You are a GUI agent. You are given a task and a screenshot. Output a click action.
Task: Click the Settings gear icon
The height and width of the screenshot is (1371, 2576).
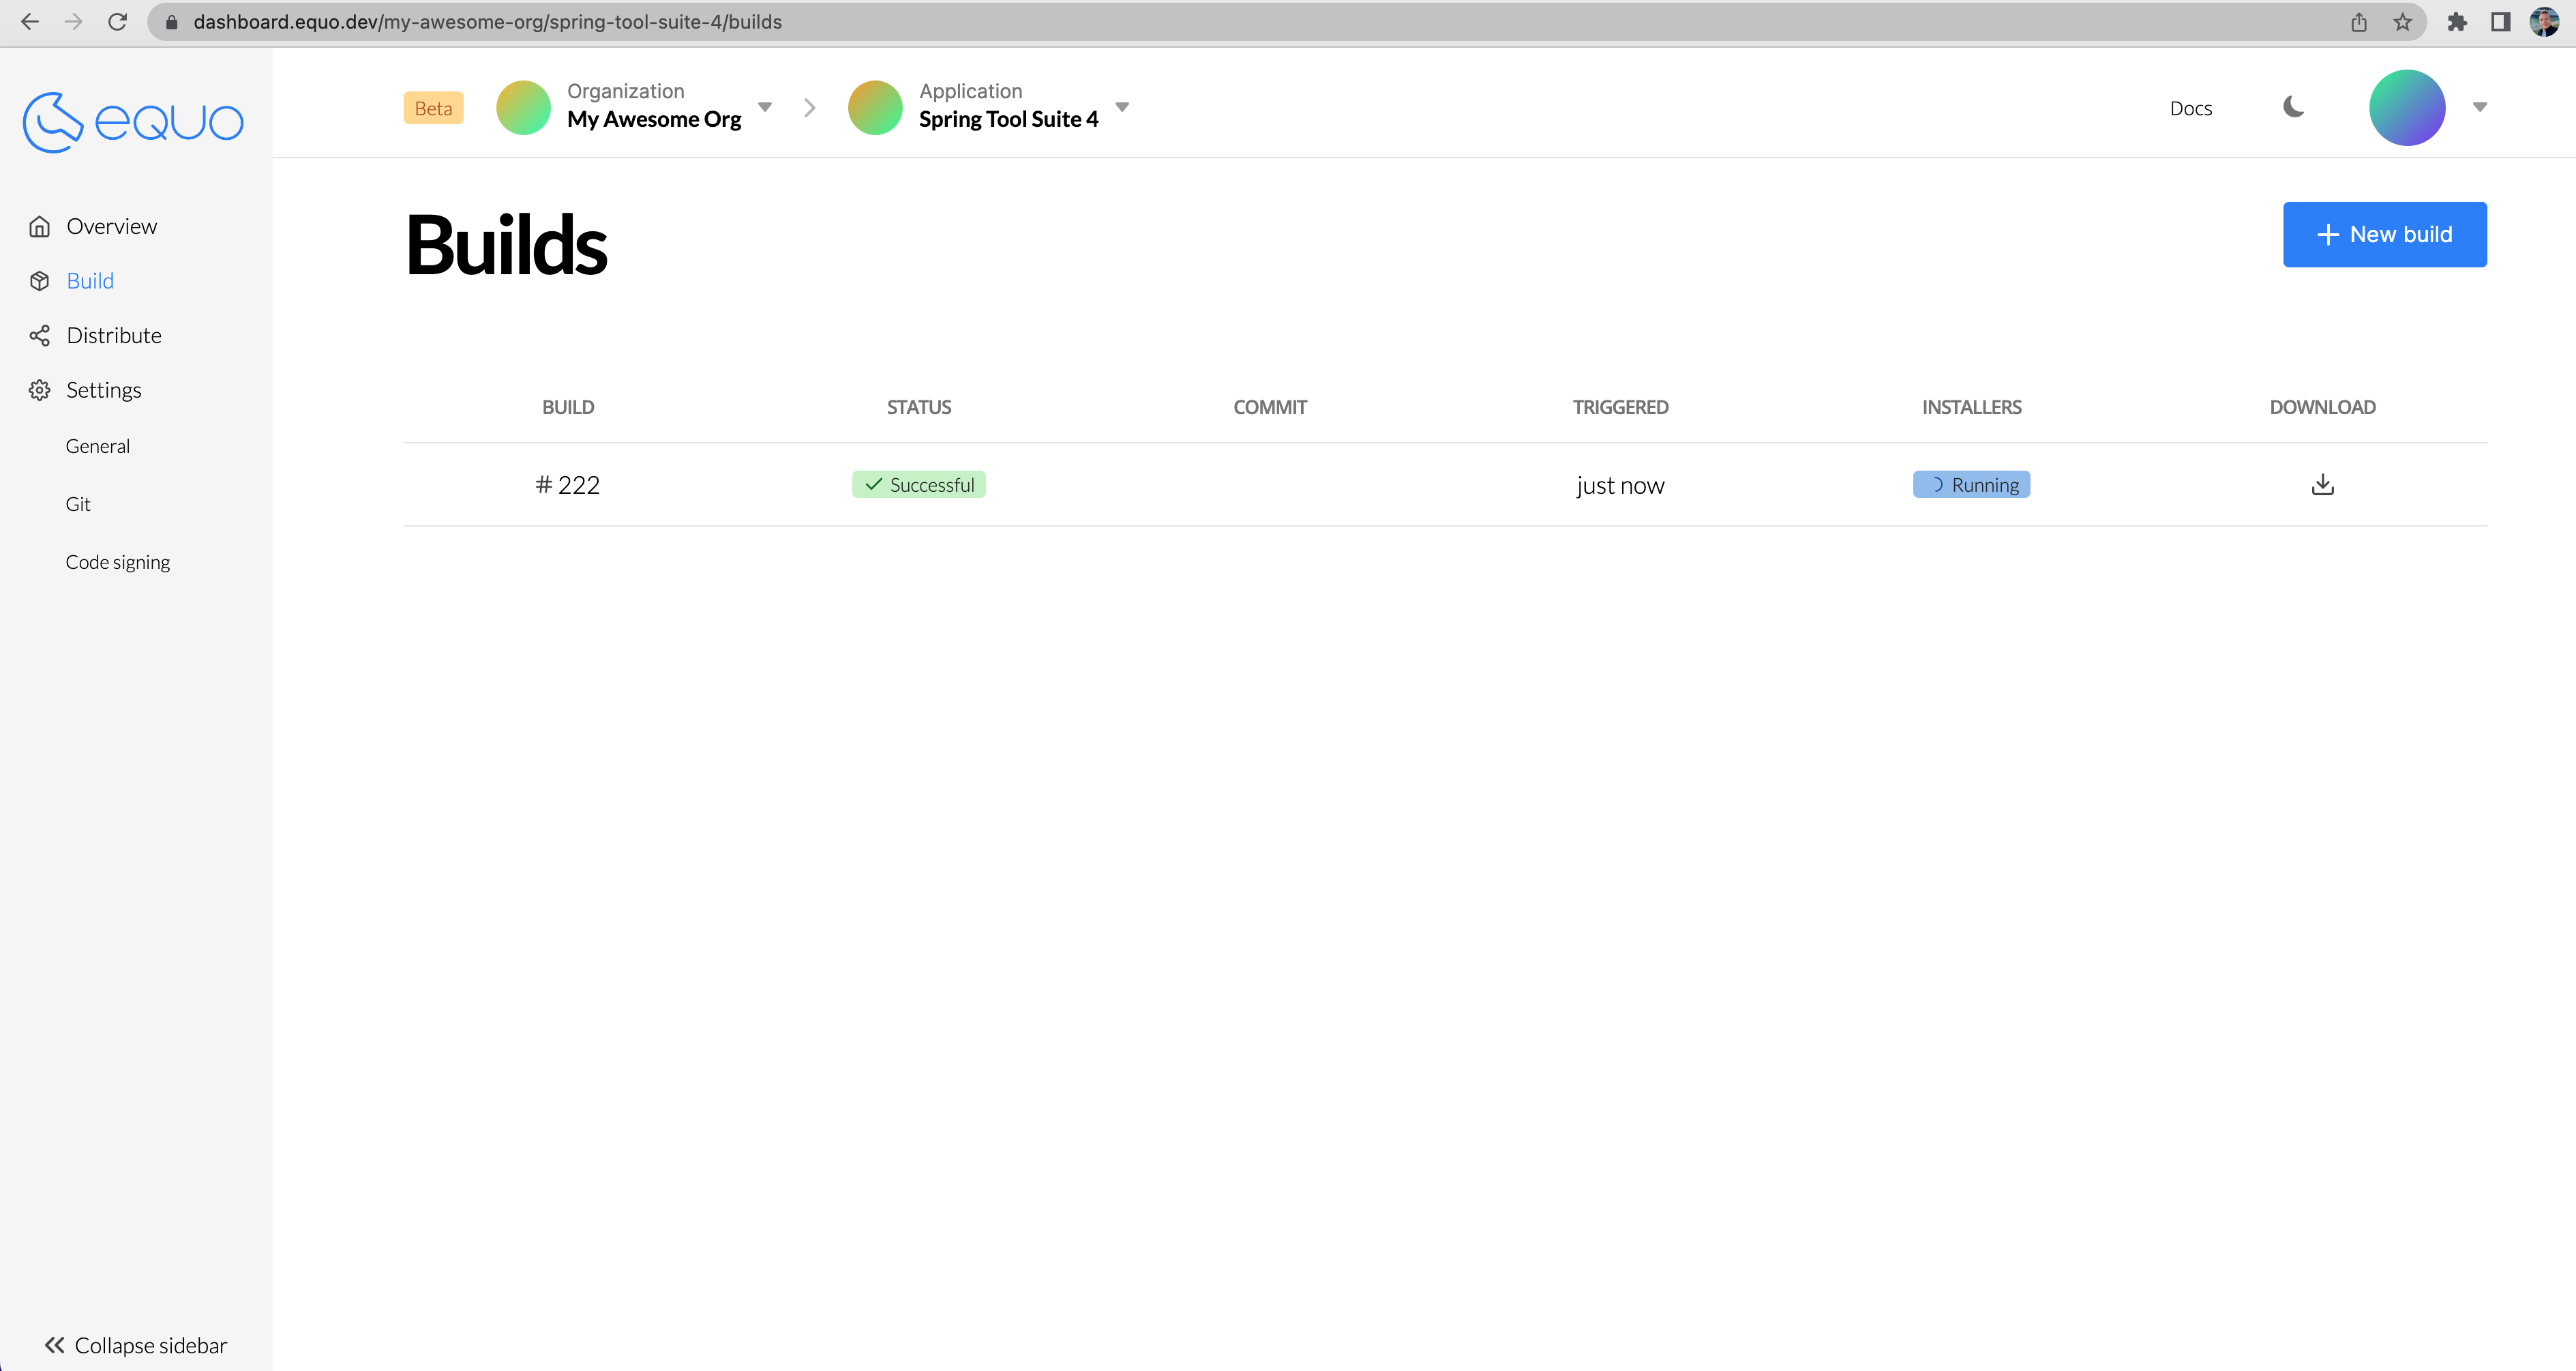pos(40,390)
